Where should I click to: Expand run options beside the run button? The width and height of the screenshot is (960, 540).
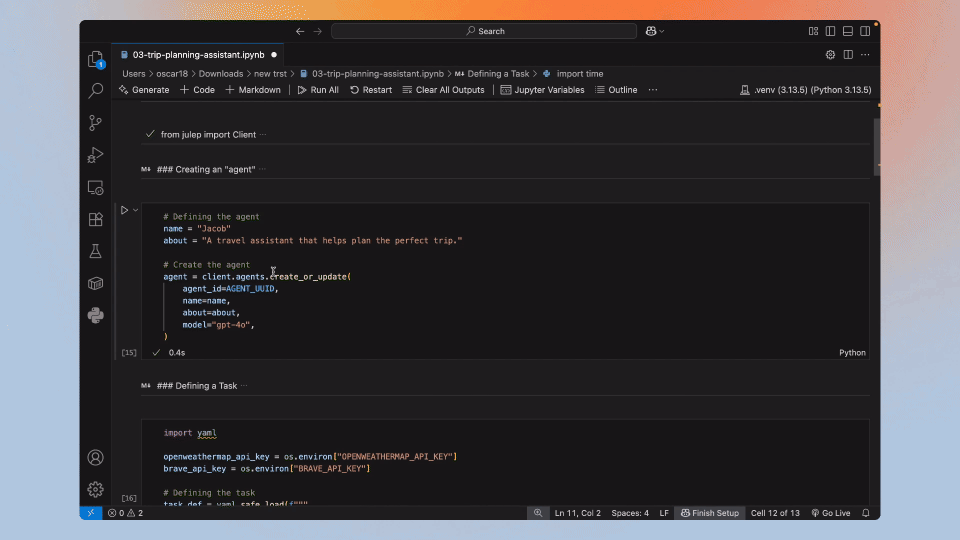click(x=136, y=210)
